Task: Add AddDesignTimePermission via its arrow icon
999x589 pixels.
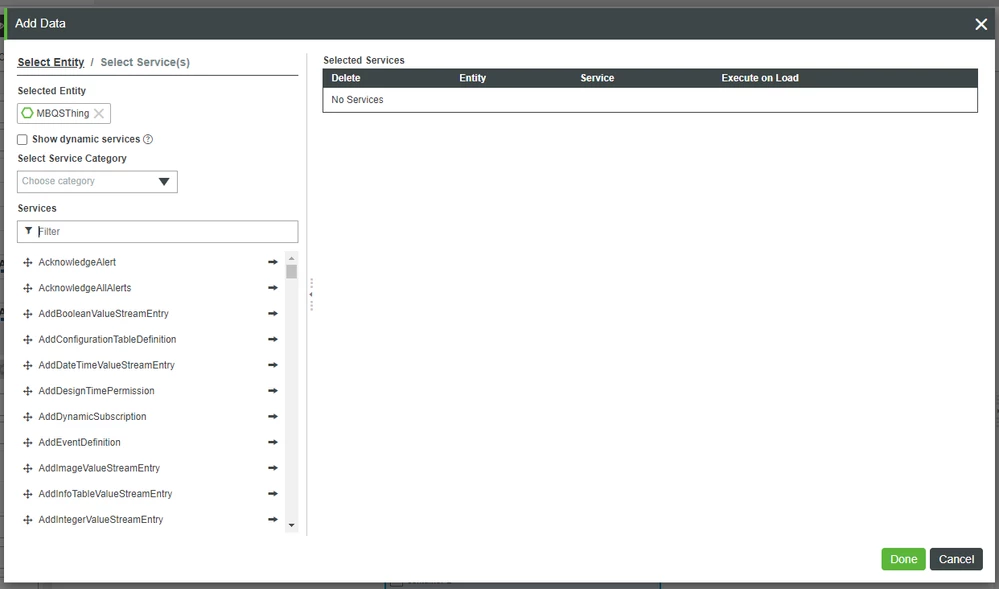Action: click(271, 391)
